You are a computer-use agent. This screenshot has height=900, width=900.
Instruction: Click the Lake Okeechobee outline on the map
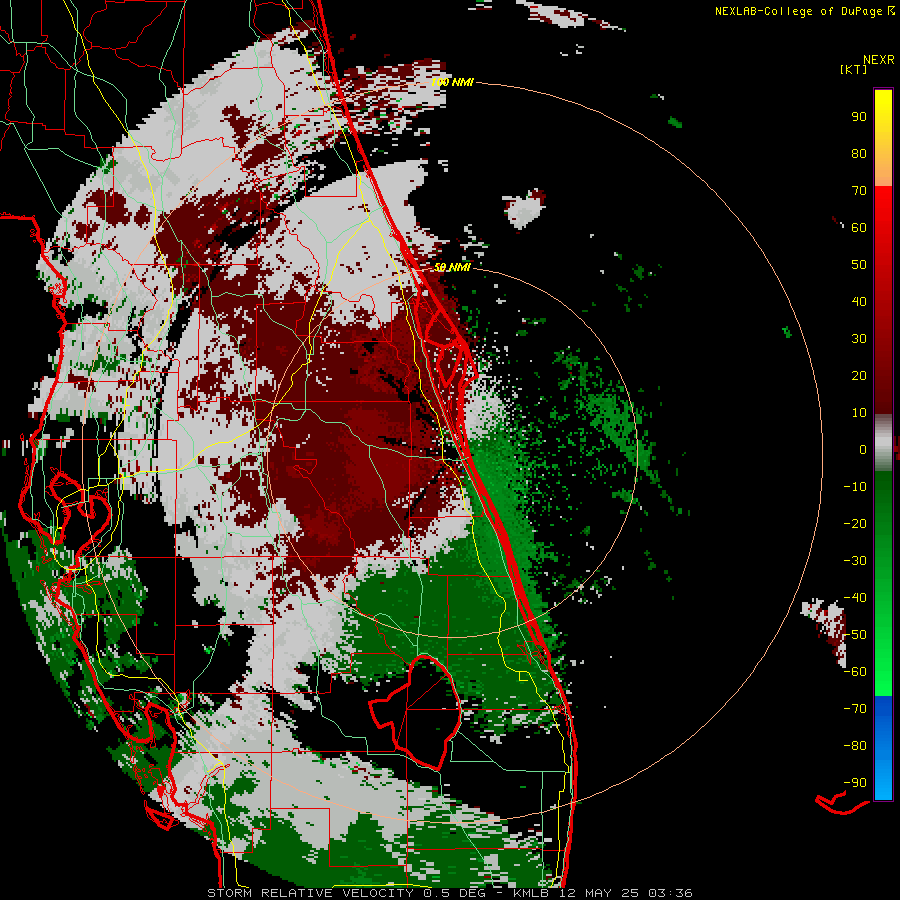(x=414, y=712)
